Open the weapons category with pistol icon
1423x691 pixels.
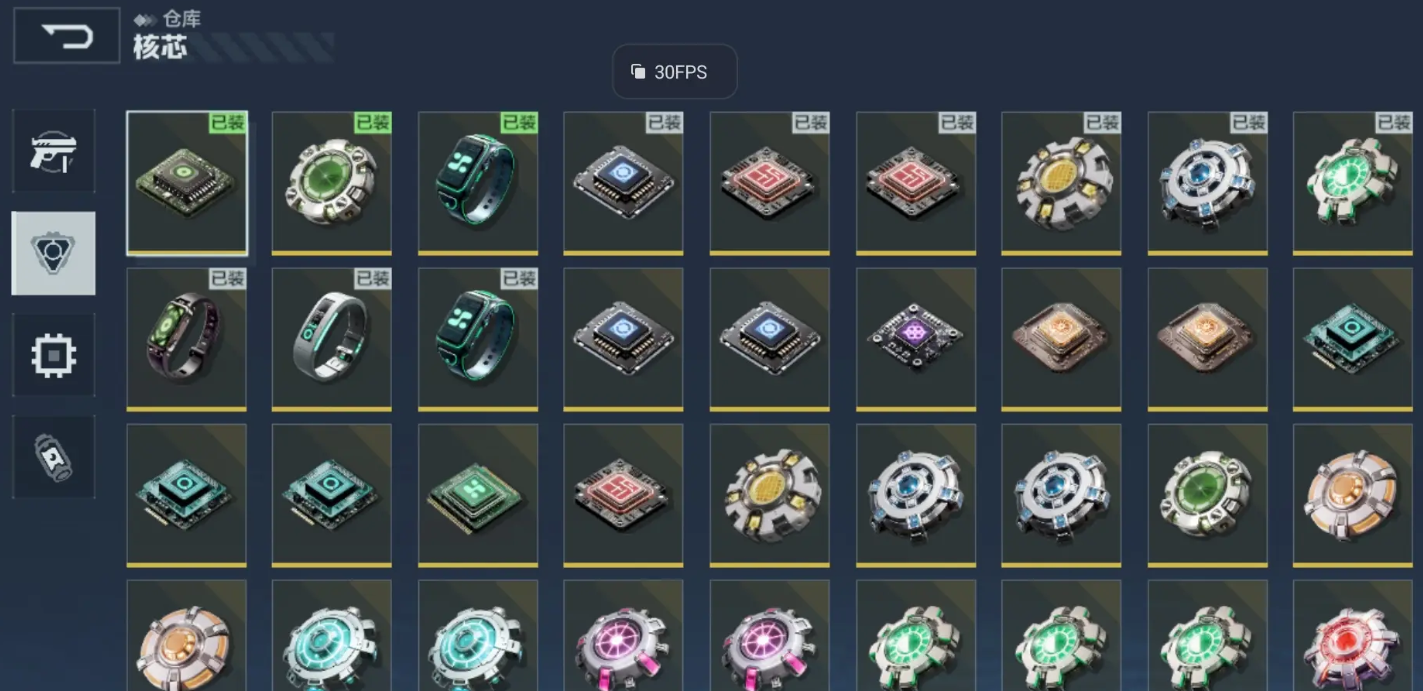(54, 151)
